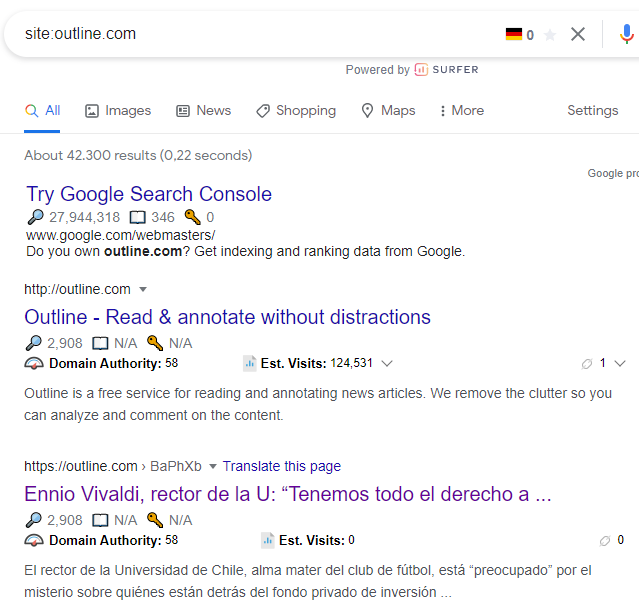639x615 pixels.
Task: Open the Shopping tab
Action: click(296, 110)
